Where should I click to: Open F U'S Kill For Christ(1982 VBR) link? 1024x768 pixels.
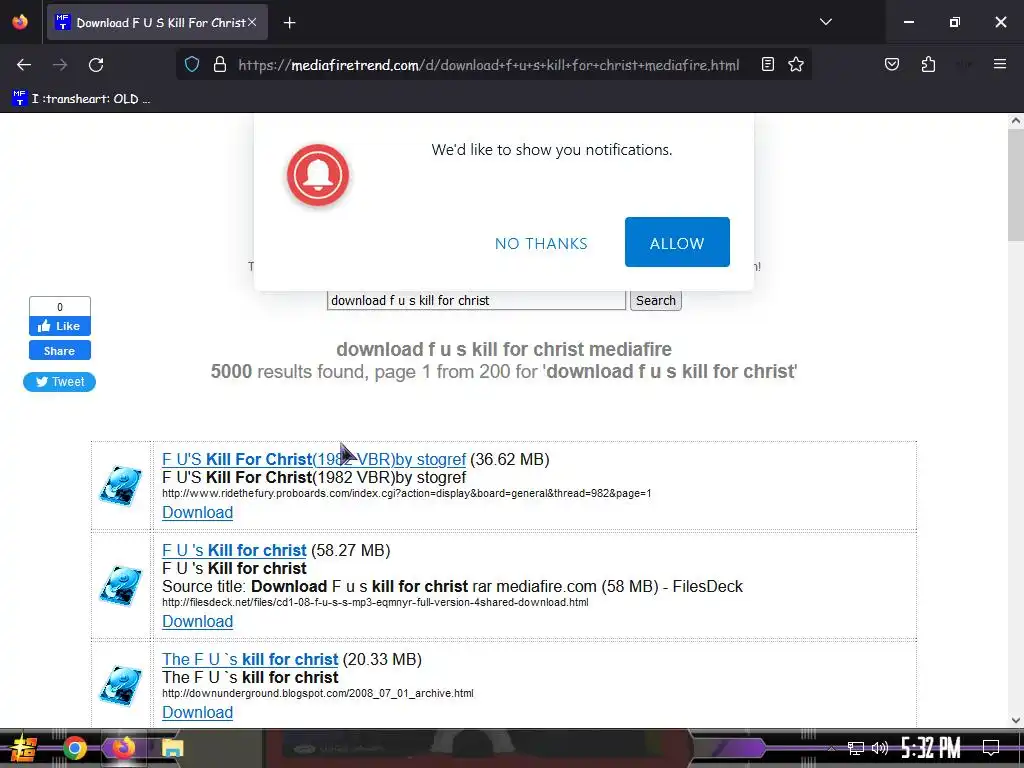(314, 460)
